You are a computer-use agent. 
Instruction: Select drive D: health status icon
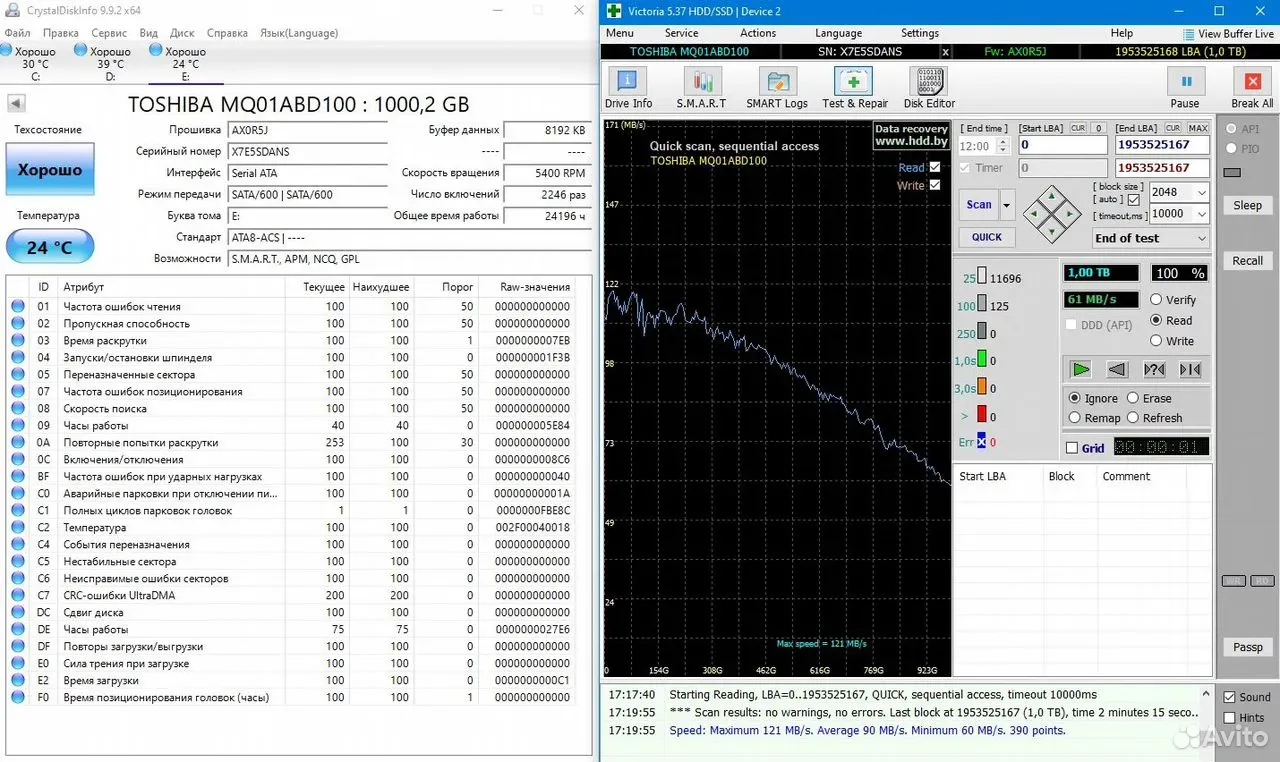[x=80, y=50]
